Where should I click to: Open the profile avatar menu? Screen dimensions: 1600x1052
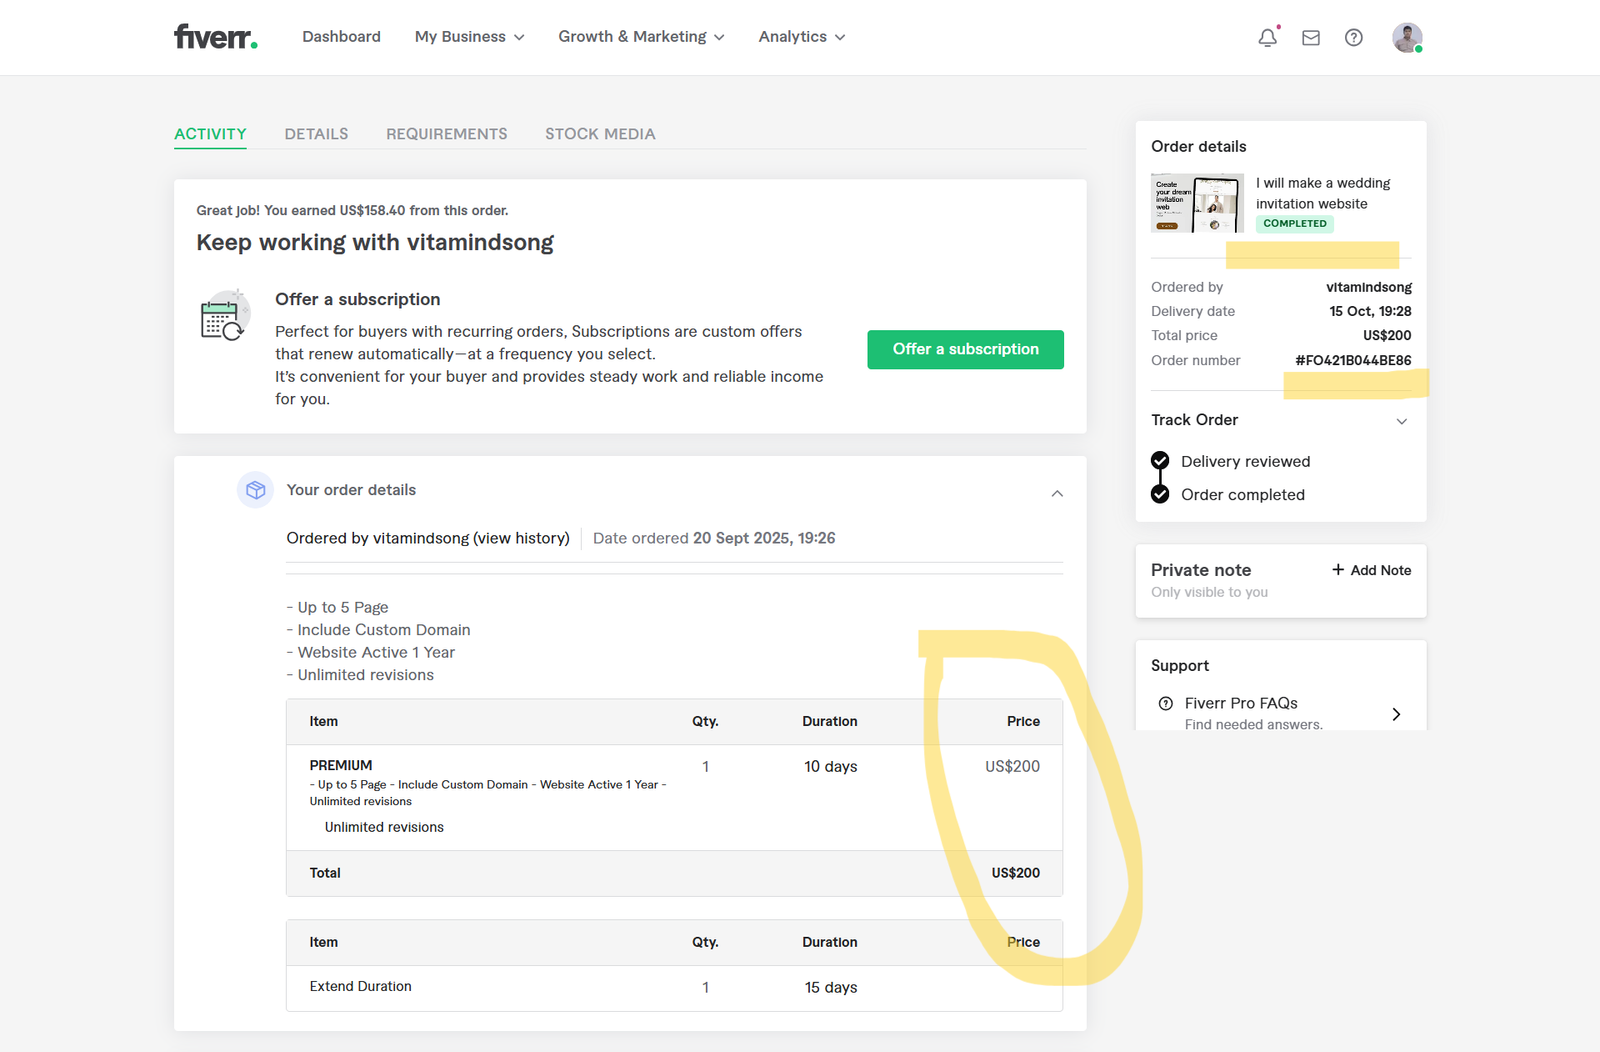tap(1407, 38)
